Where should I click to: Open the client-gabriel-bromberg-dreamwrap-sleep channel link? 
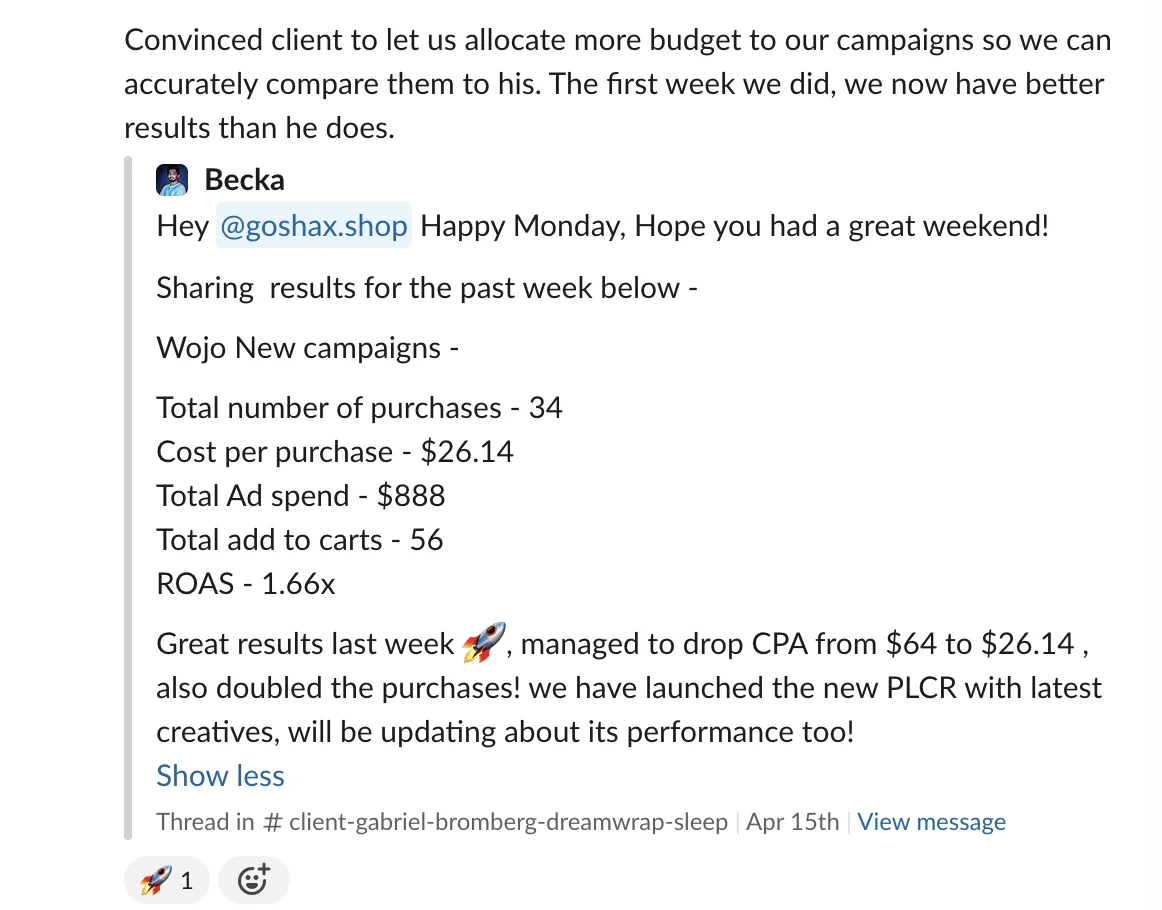[508, 822]
